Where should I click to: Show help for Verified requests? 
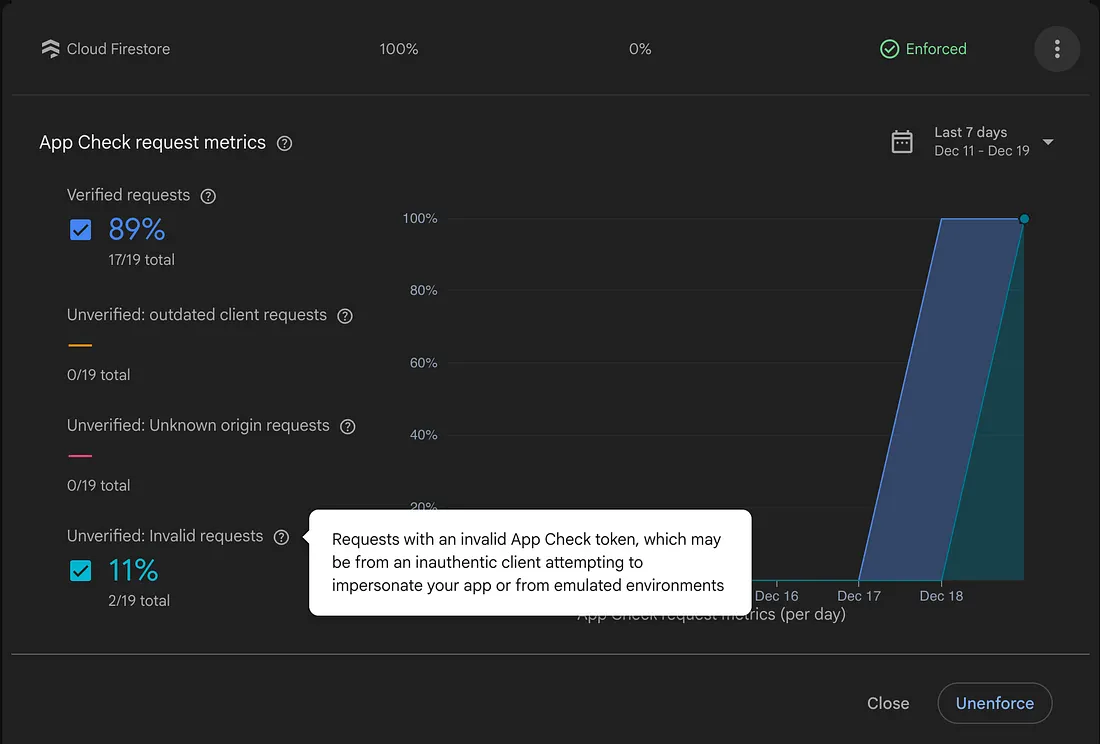click(x=208, y=196)
